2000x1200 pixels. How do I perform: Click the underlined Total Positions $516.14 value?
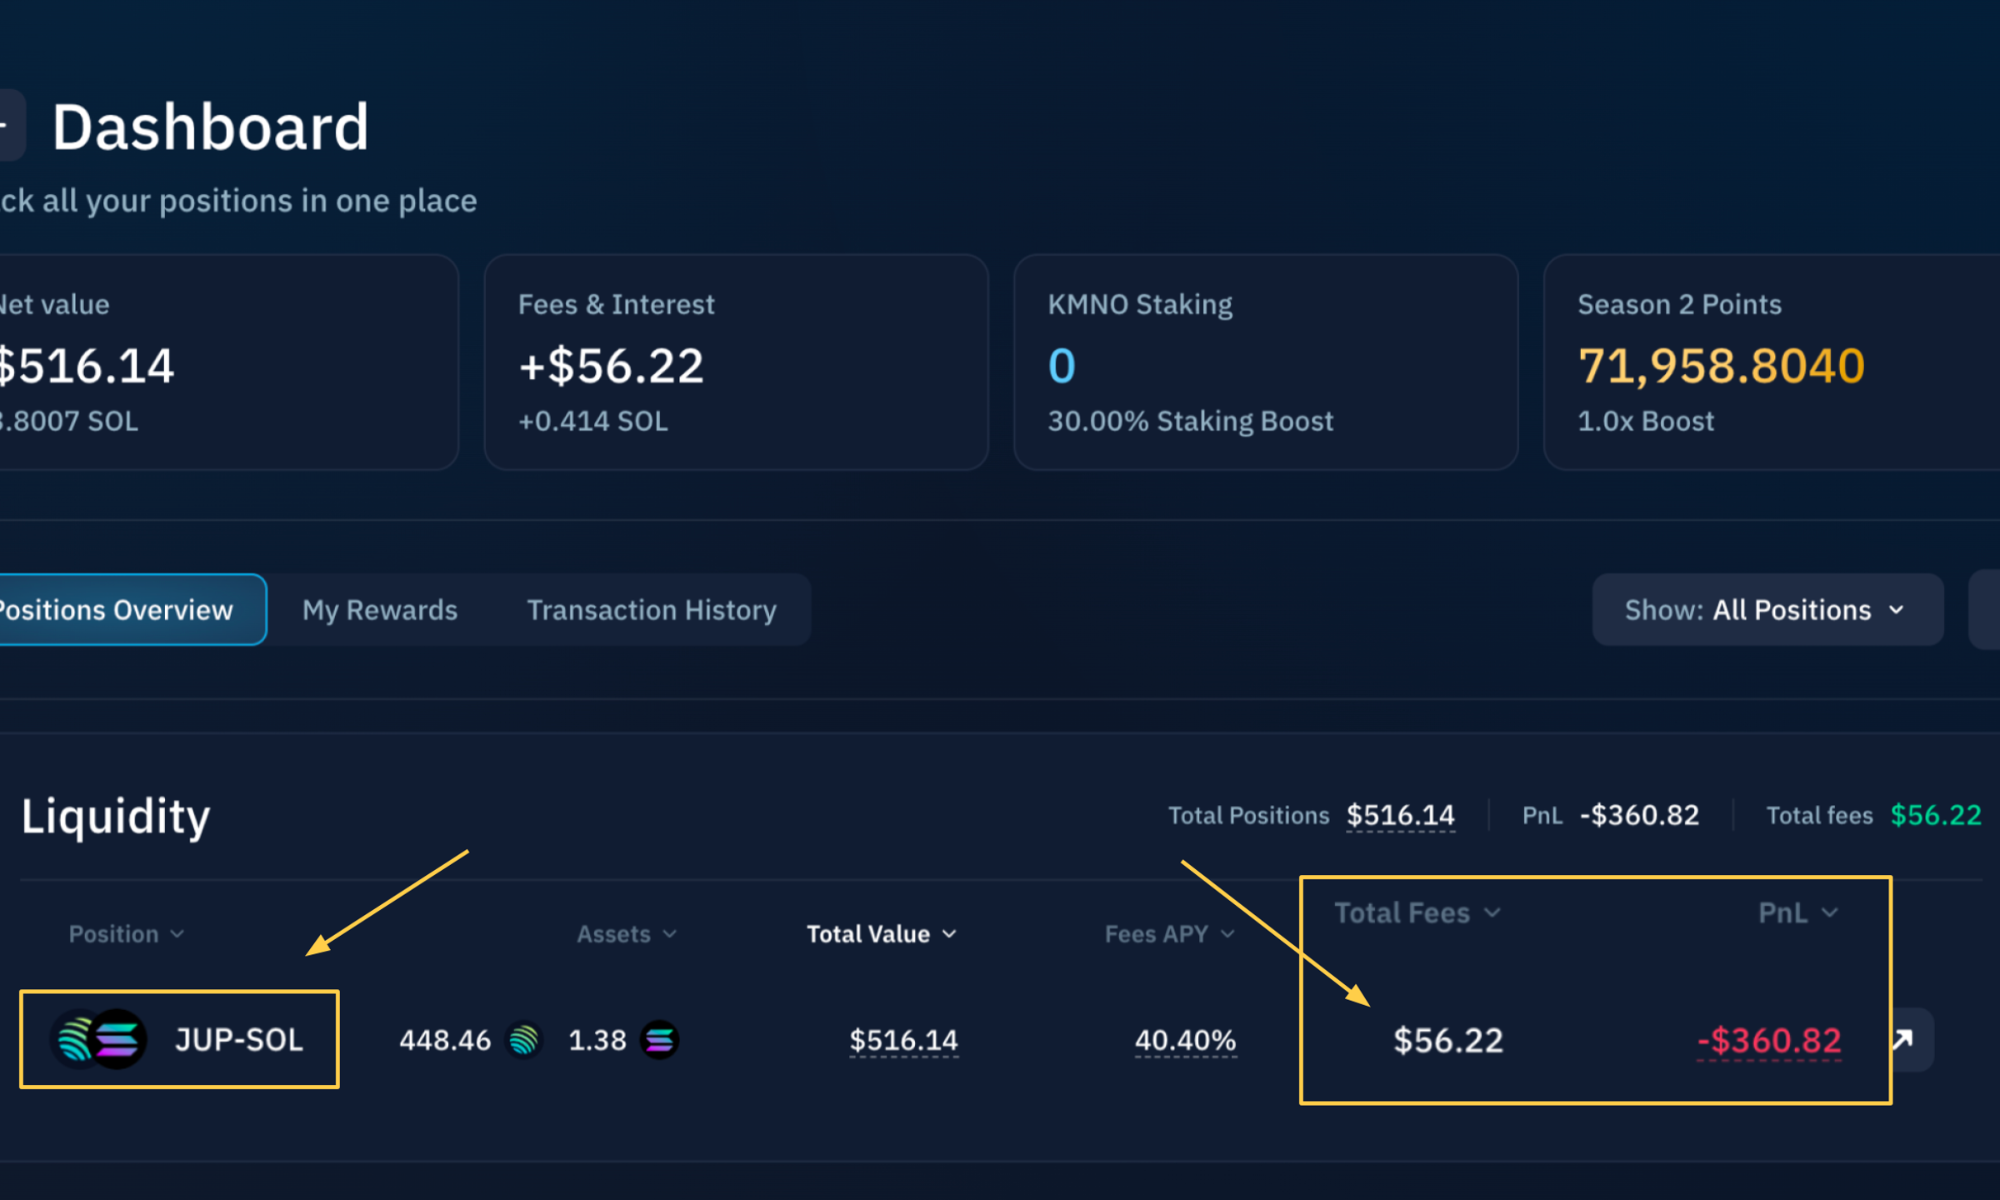(1400, 815)
